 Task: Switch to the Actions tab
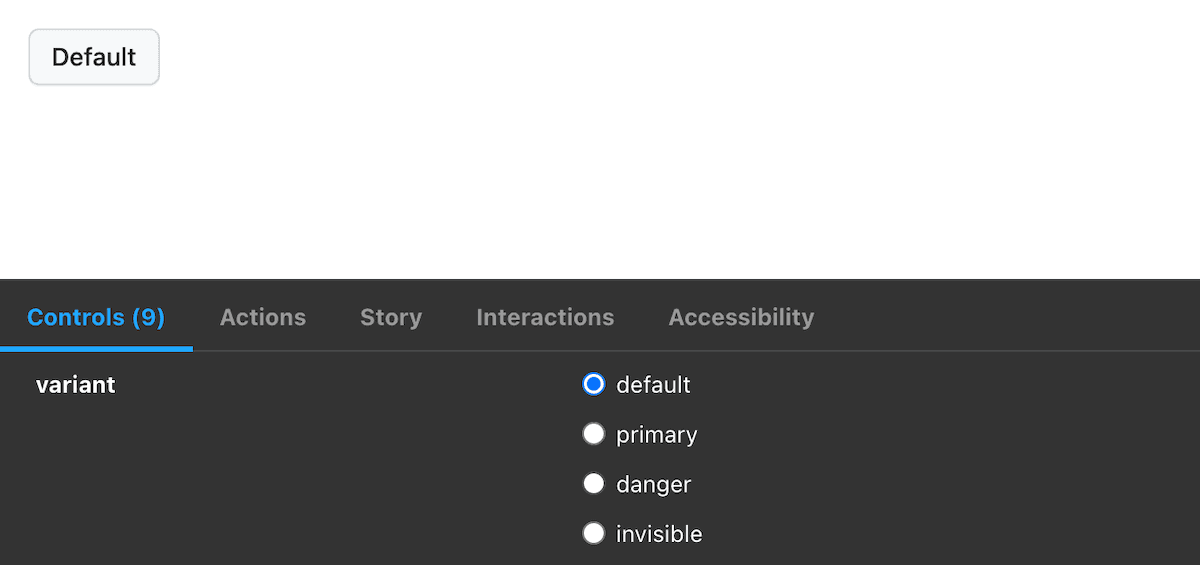tap(263, 317)
